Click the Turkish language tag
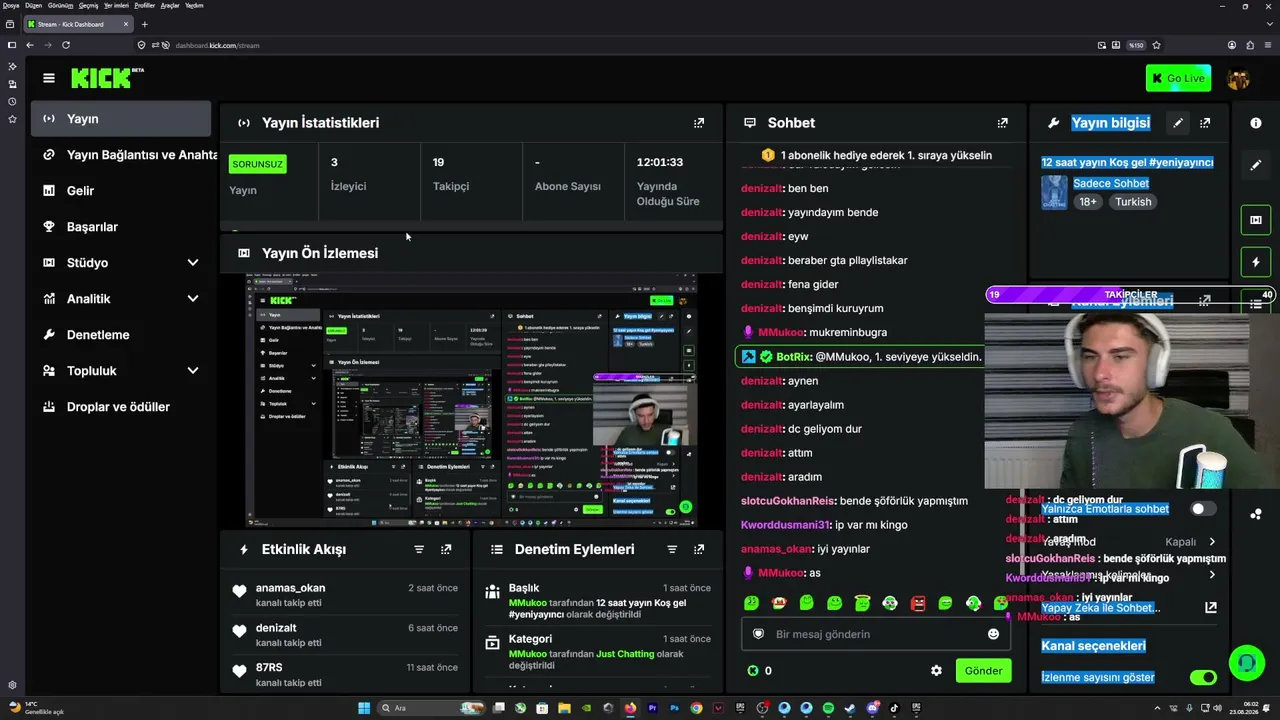The width and height of the screenshot is (1280, 720). (1133, 202)
